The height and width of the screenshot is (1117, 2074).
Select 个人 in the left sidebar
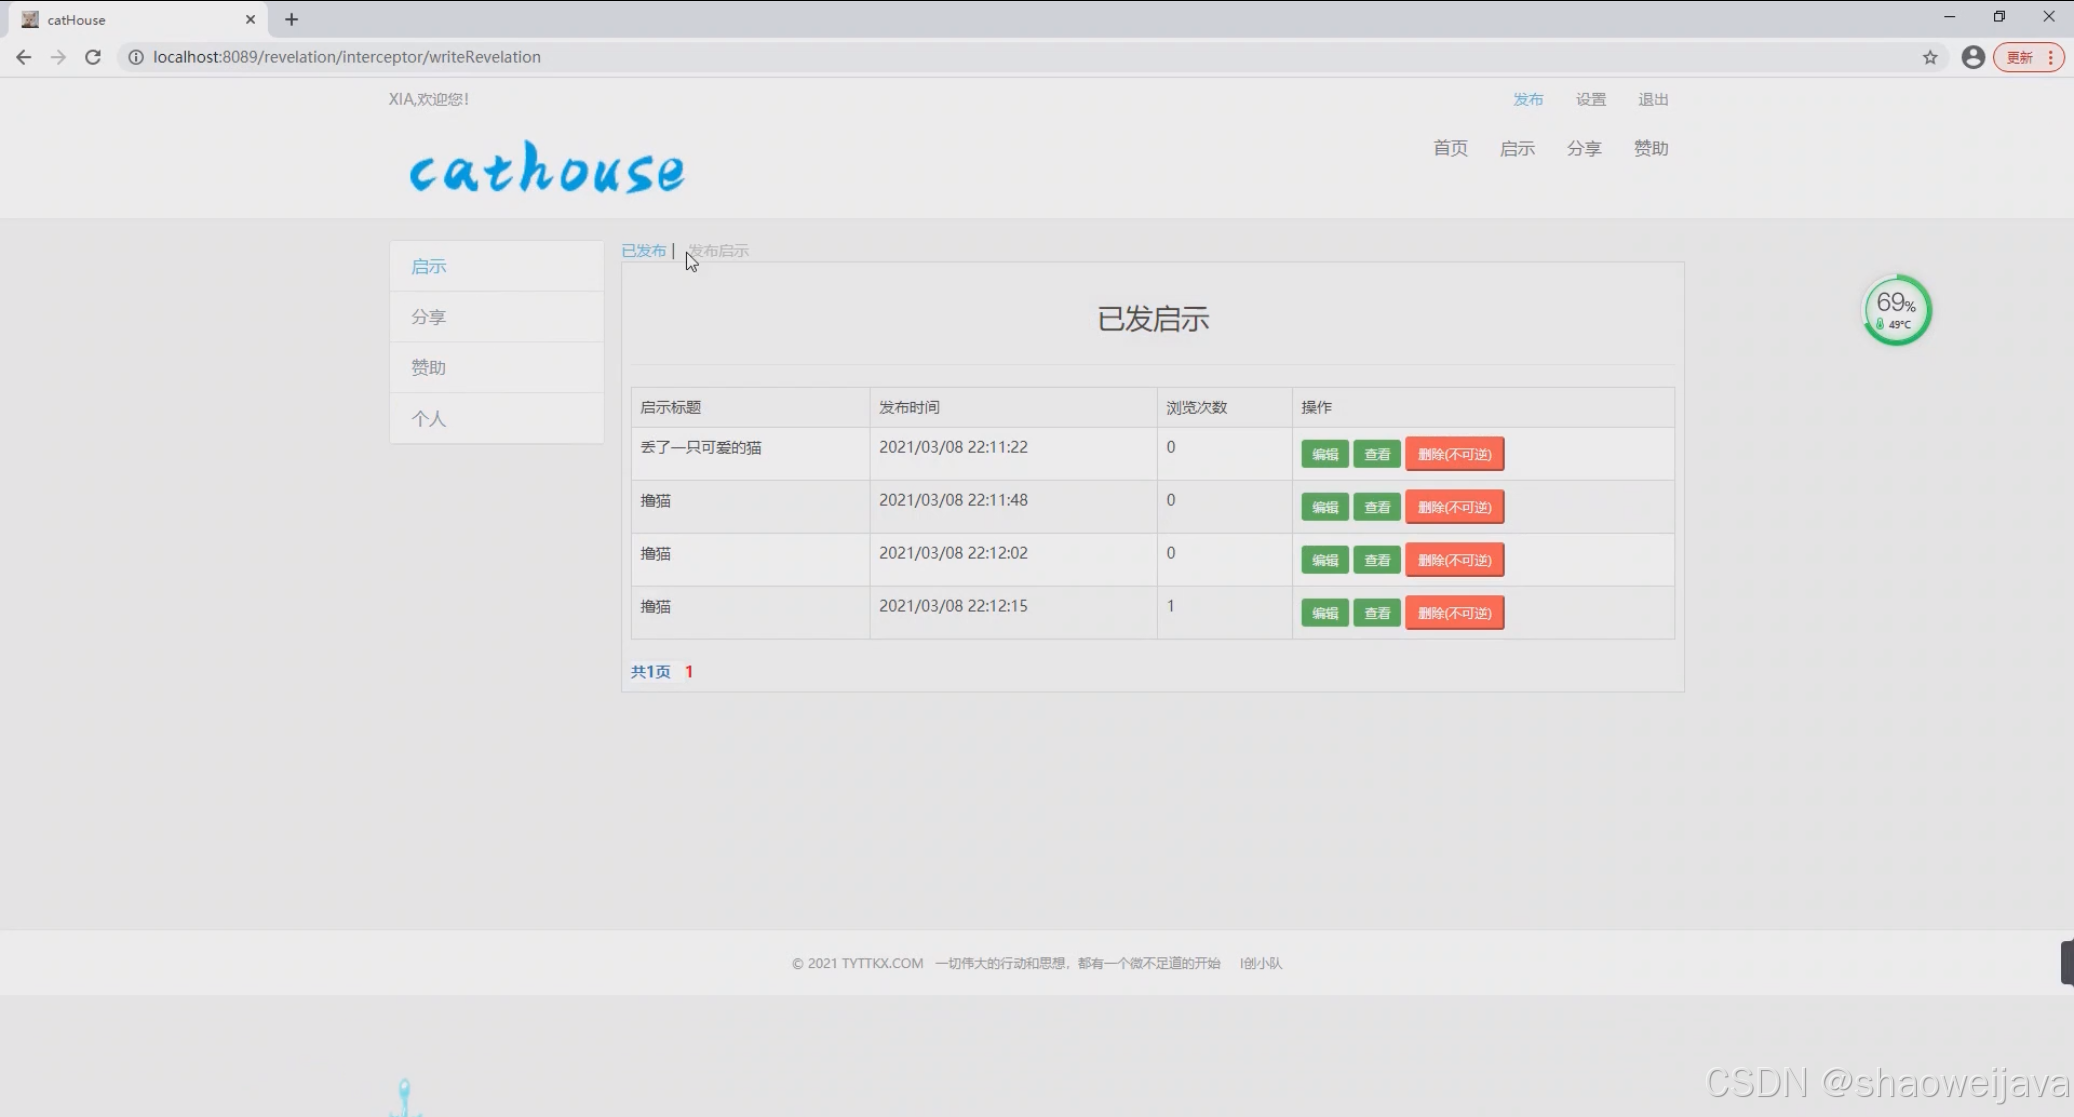coord(428,419)
